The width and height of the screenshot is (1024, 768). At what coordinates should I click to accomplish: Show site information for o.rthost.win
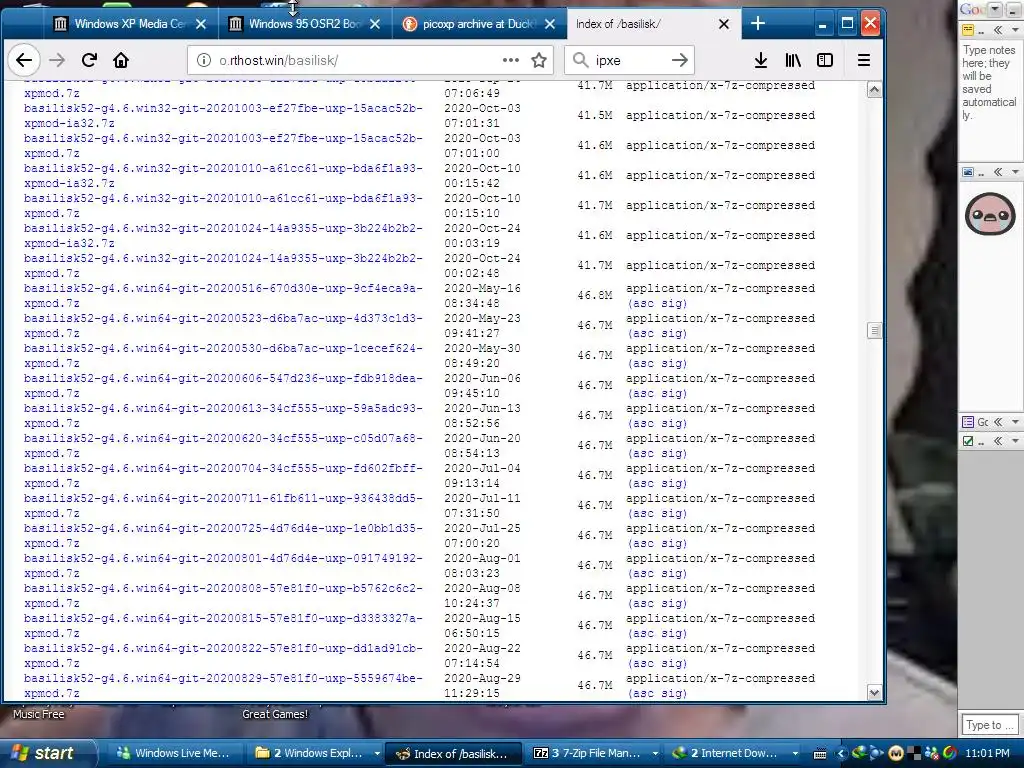pyautogui.click(x=204, y=60)
